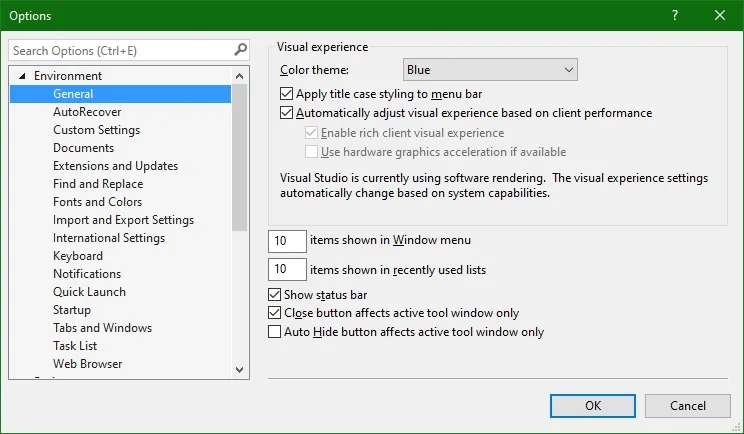This screenshot has width=744, height=434.
Task: Open International Settings page
Action: point(109,238)
